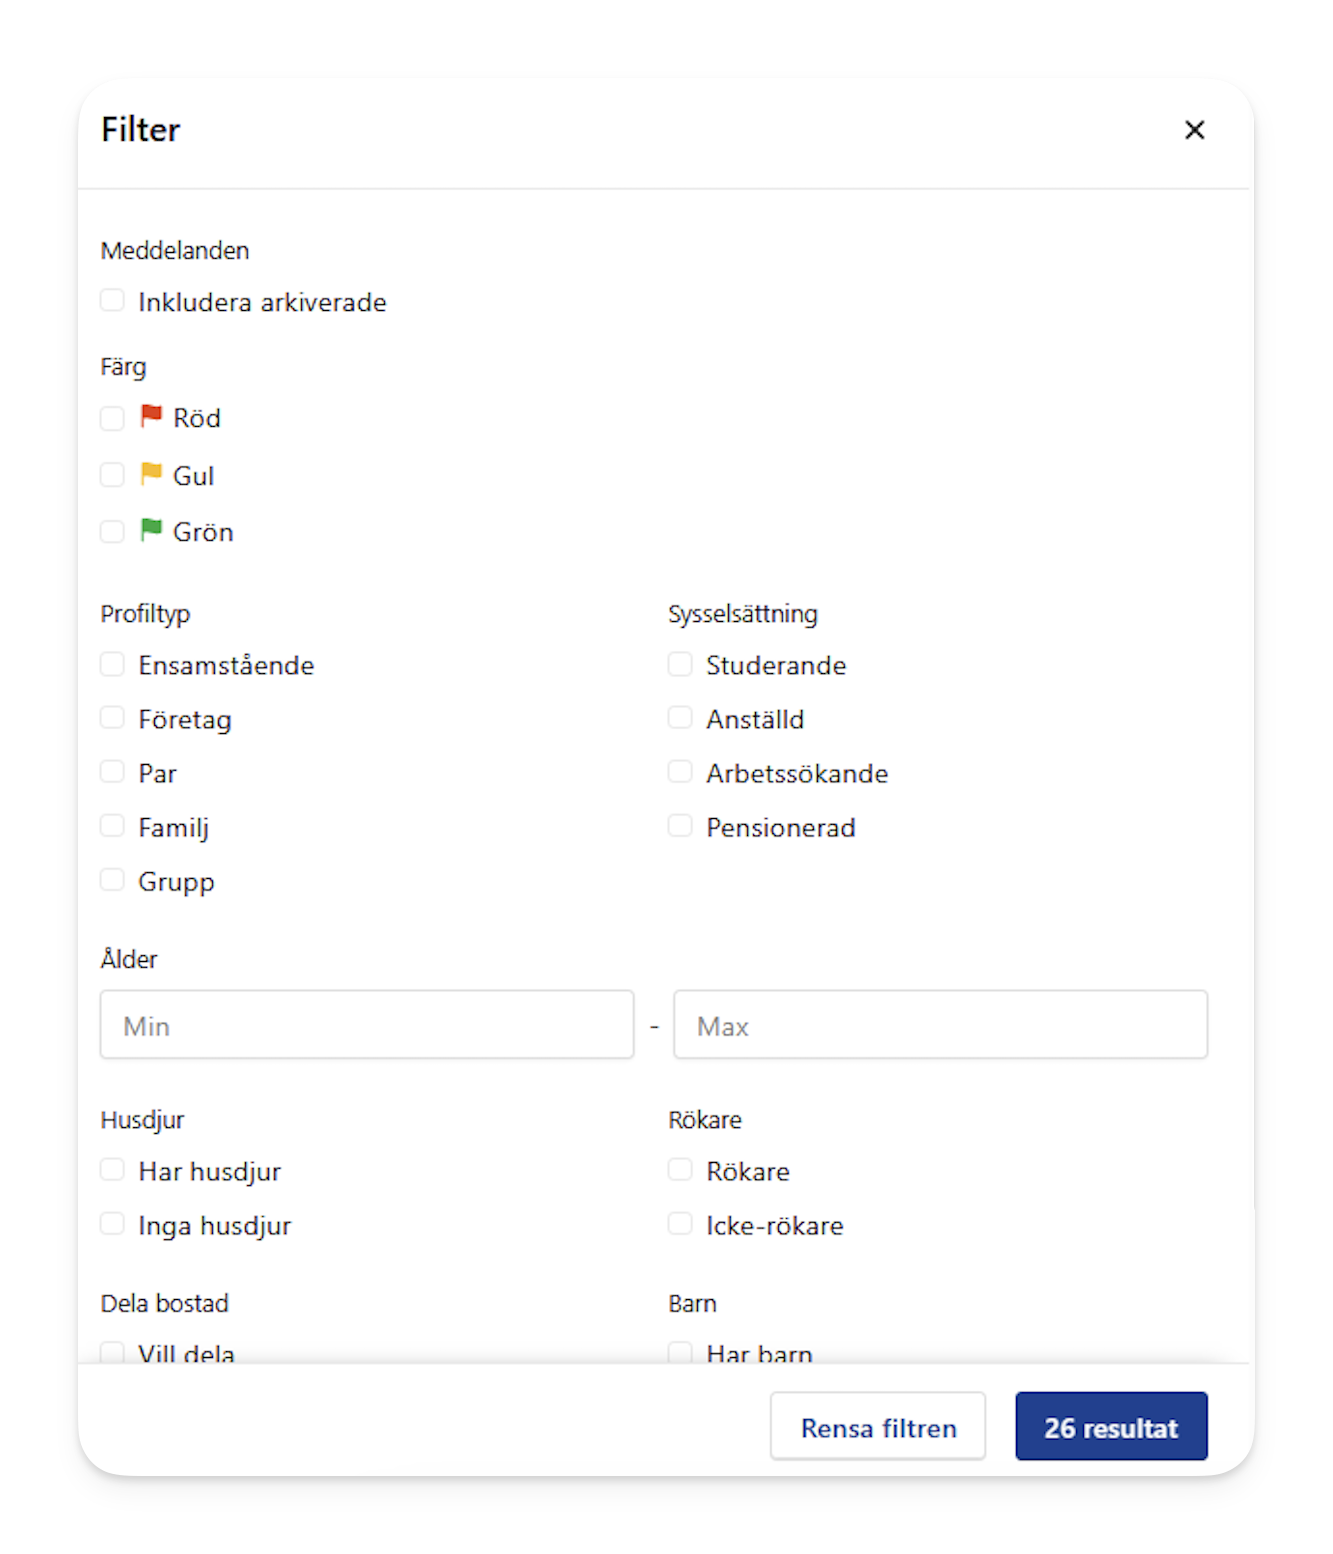Click the Sysselsättning section heading
1333x1554 pixels.
(x=743, y=614)
